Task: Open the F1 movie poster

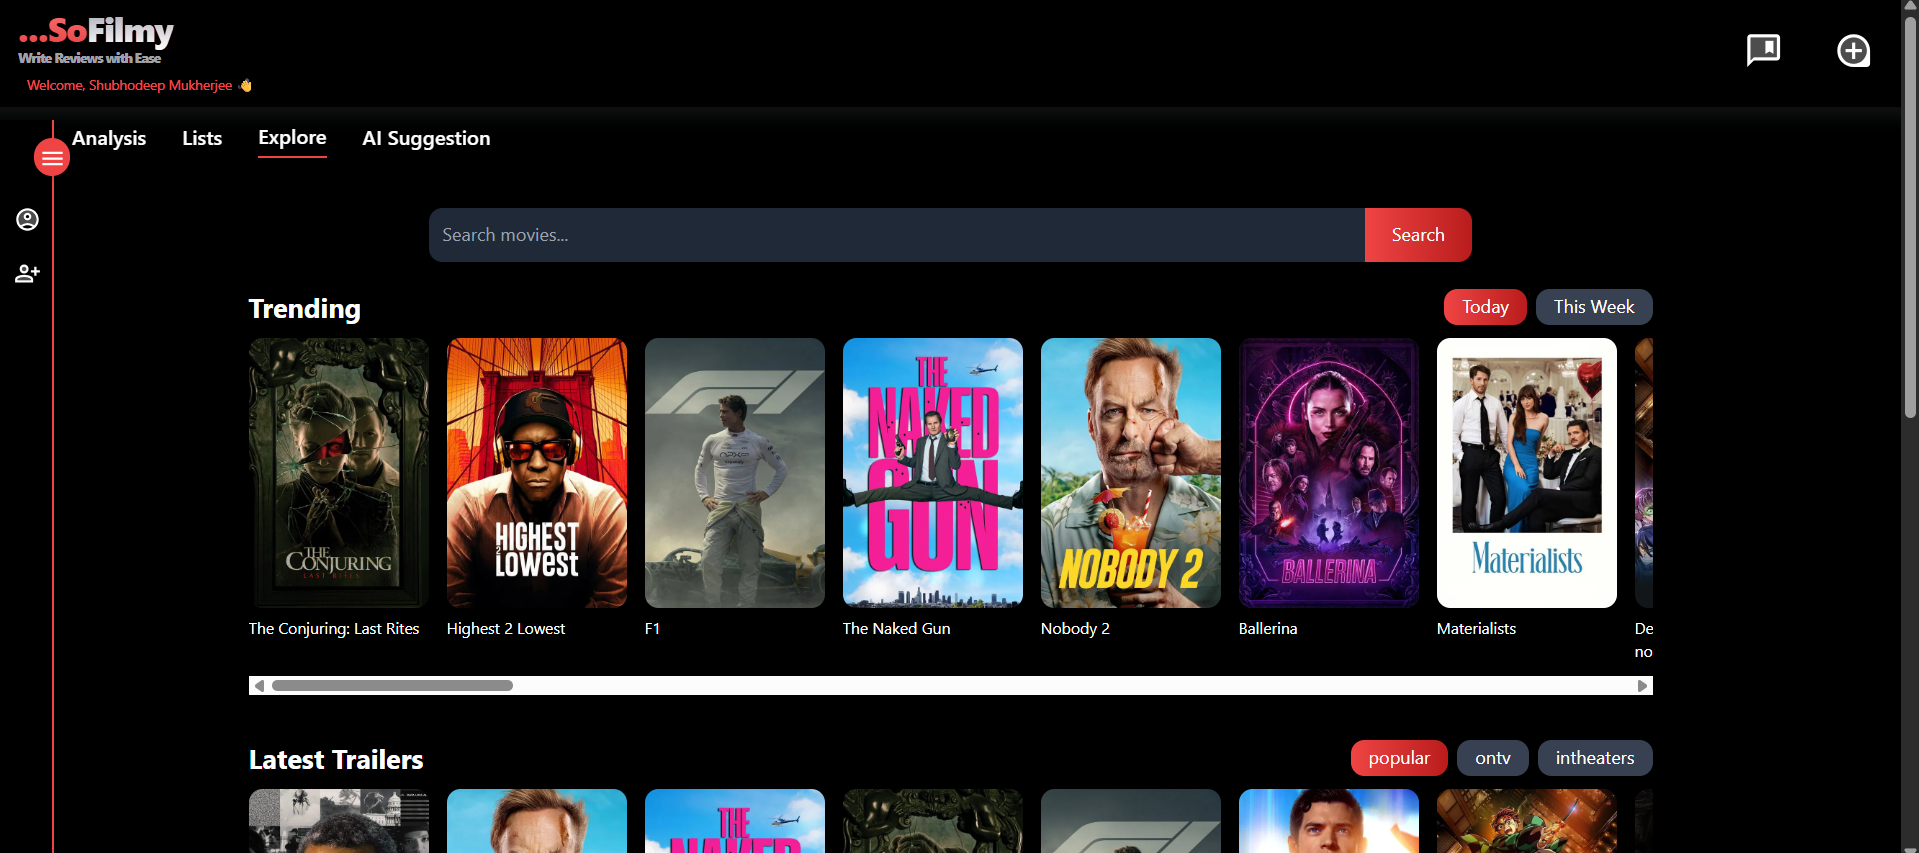Action: (735, 473)
